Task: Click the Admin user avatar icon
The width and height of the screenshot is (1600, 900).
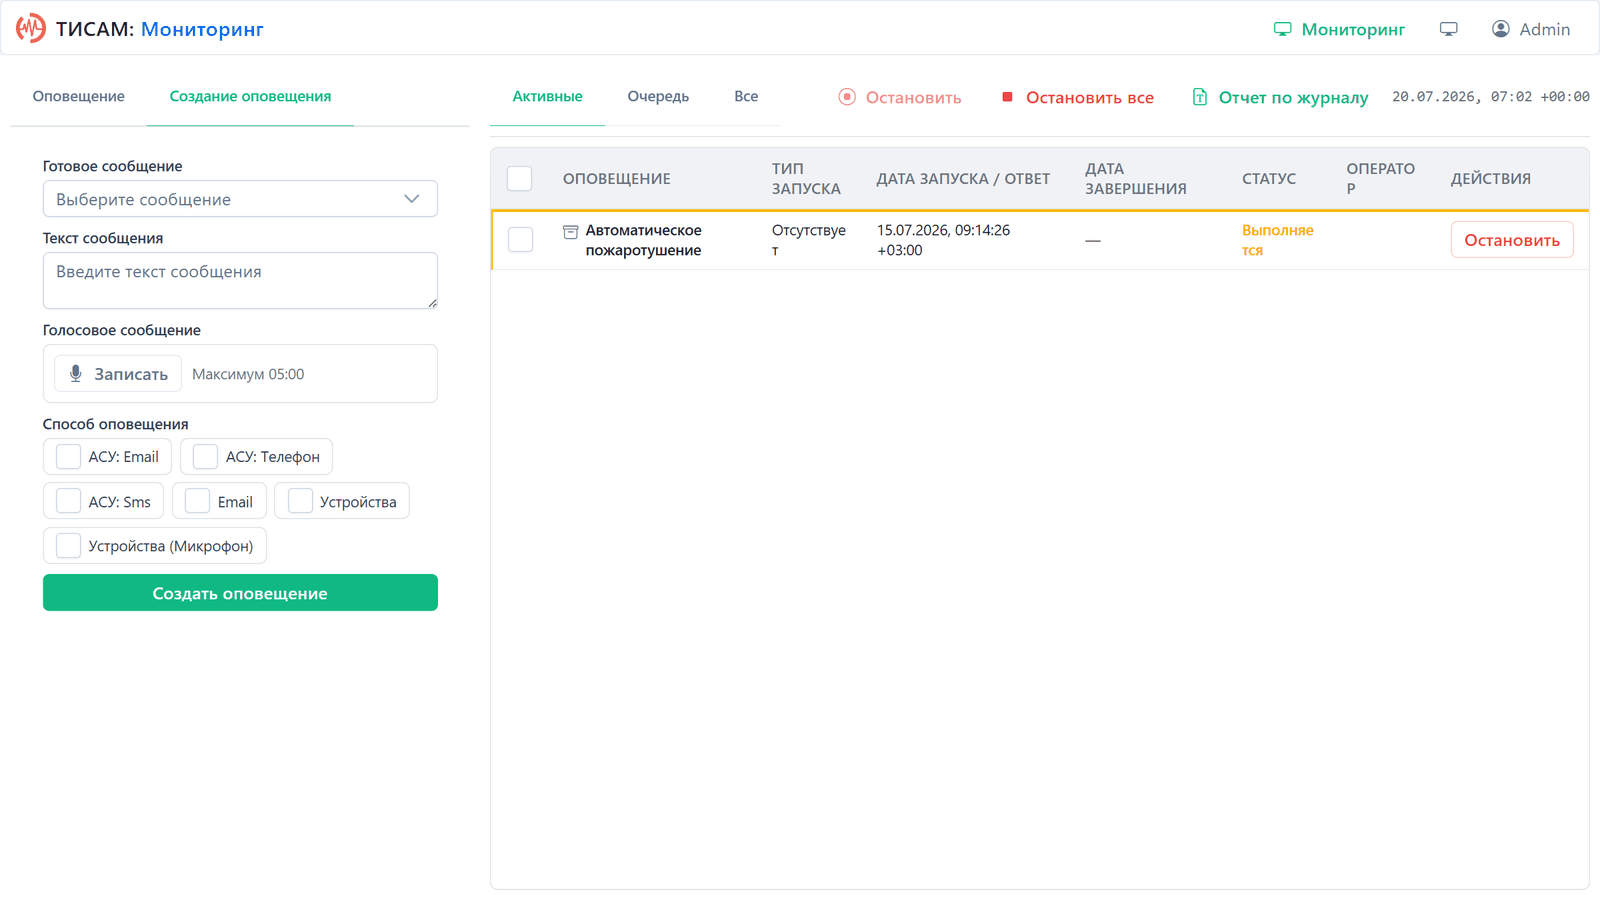Action: pos(1501,29)
